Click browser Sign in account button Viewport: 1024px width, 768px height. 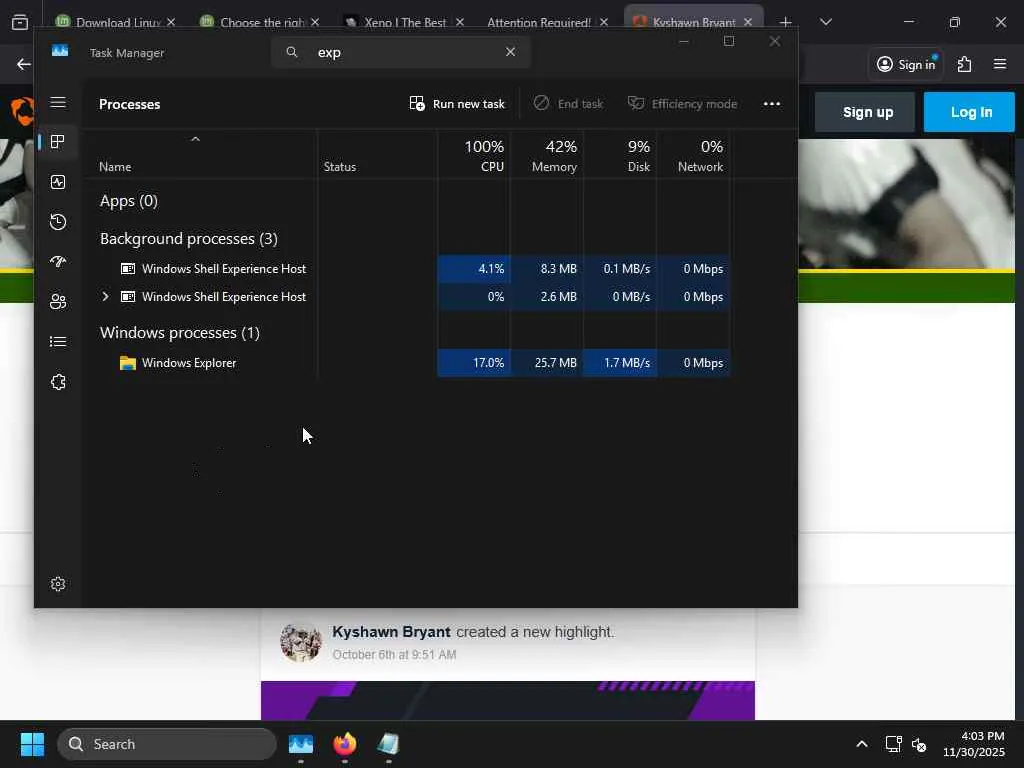point(906,64)
